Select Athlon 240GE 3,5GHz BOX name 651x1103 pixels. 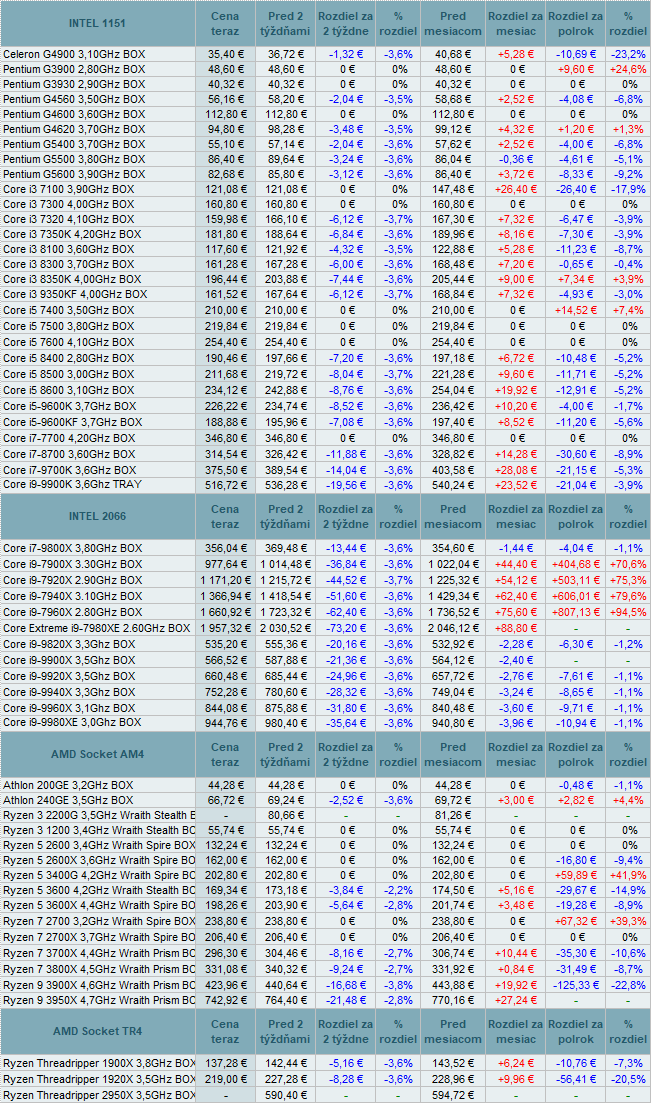coord(68,801)
